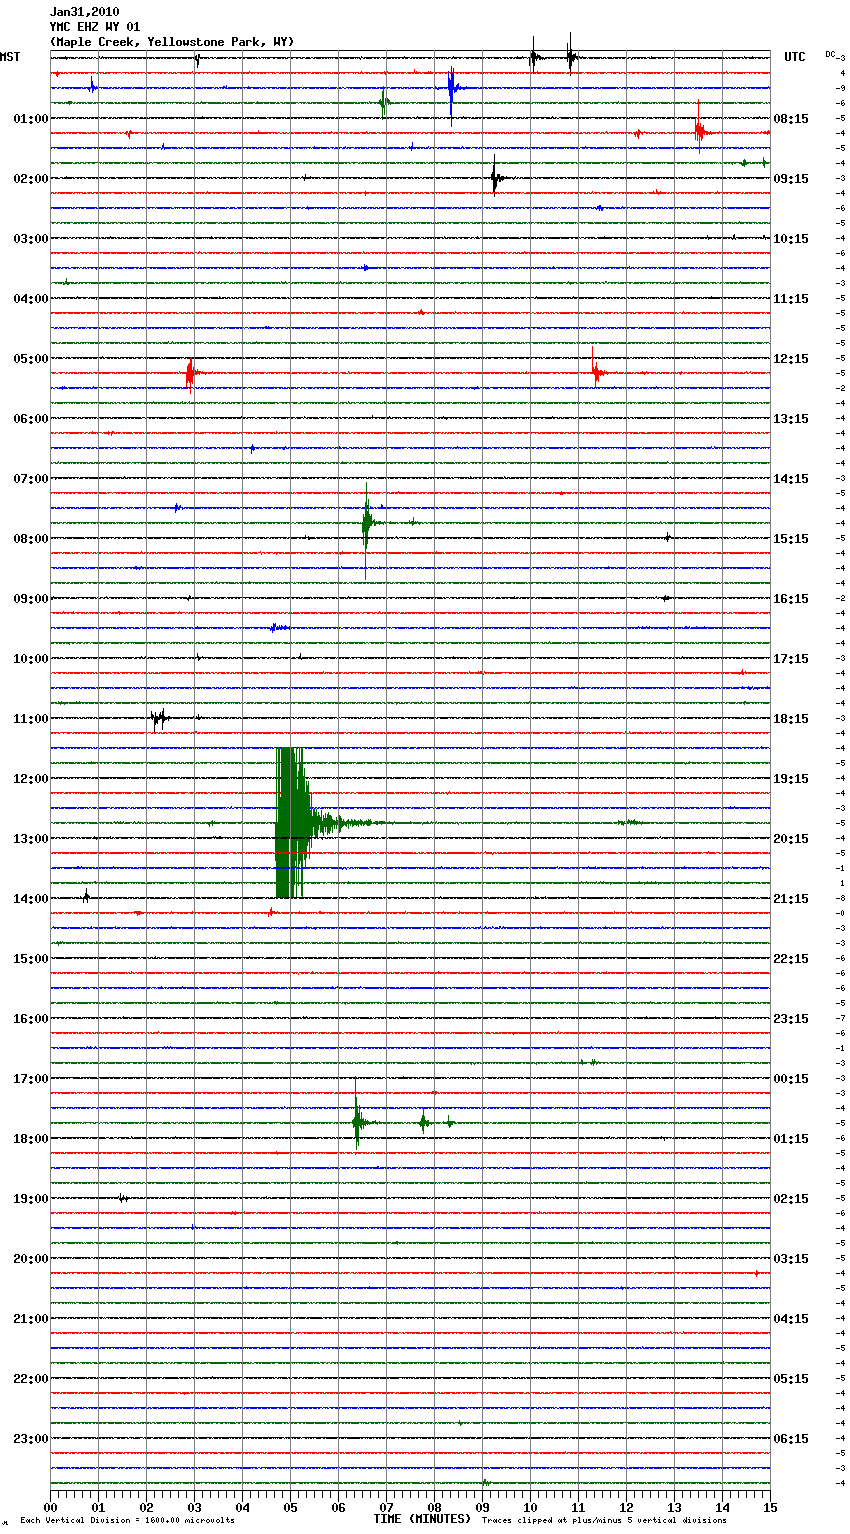This screenshot has height=1534, width=850.
Task: Click minute tick "05" on the bottom axis
Action: point(290,1507)
